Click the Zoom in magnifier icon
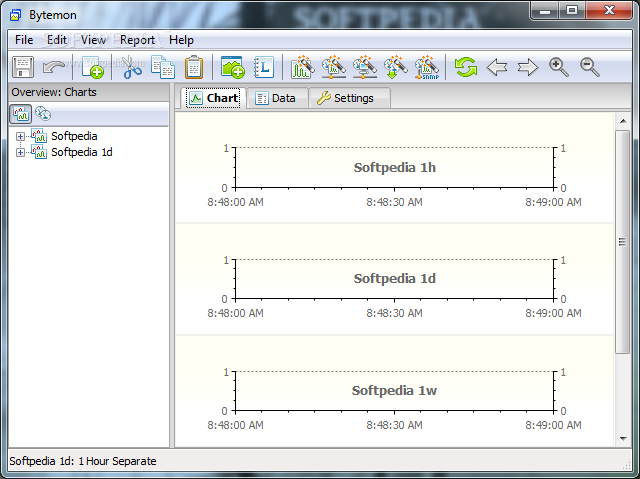The image size is (640, 479). [x=559, y=67]
